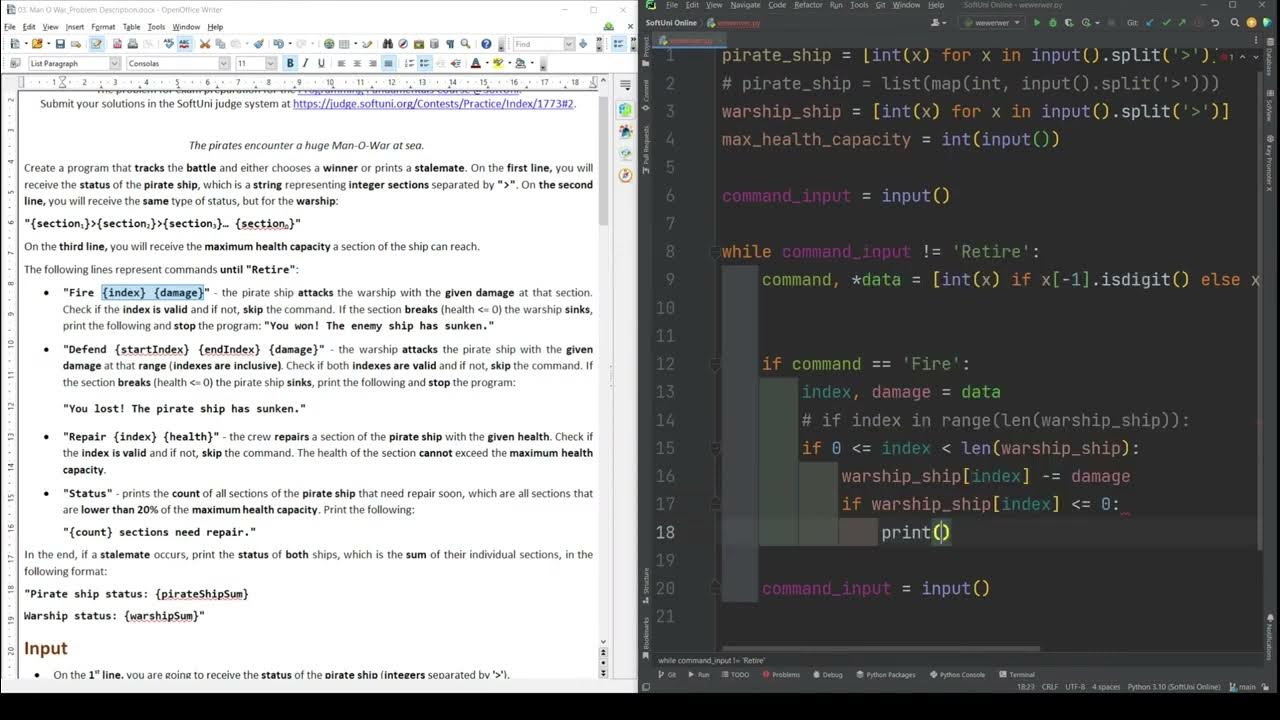The image size is (1280, 720).
Task: Toggle Edit File mode in Writer
Action: pos(96,44)
